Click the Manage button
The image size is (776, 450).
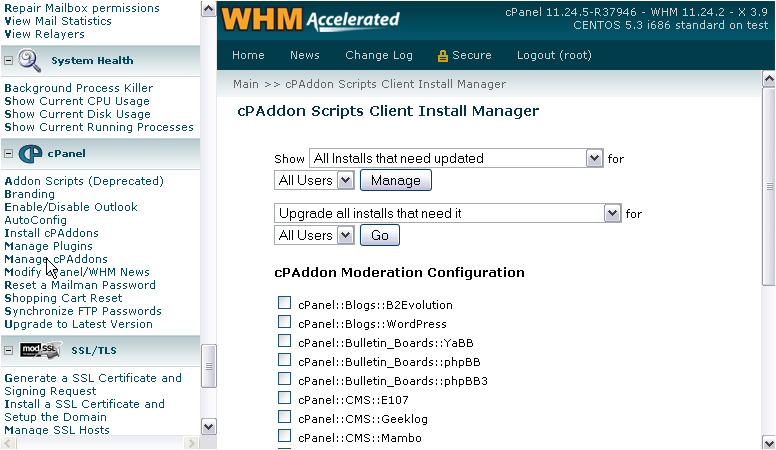[396, 180]
